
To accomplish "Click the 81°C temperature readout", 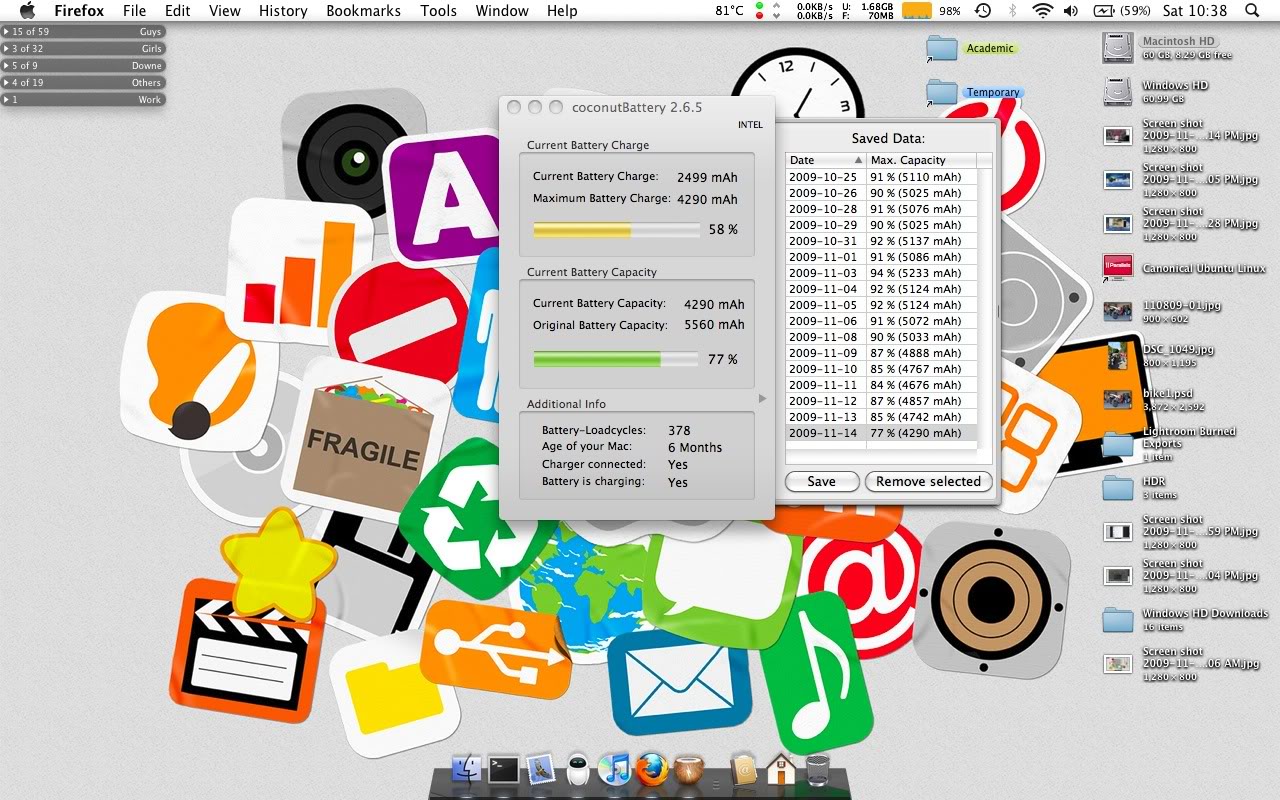I will pos(730,10).
